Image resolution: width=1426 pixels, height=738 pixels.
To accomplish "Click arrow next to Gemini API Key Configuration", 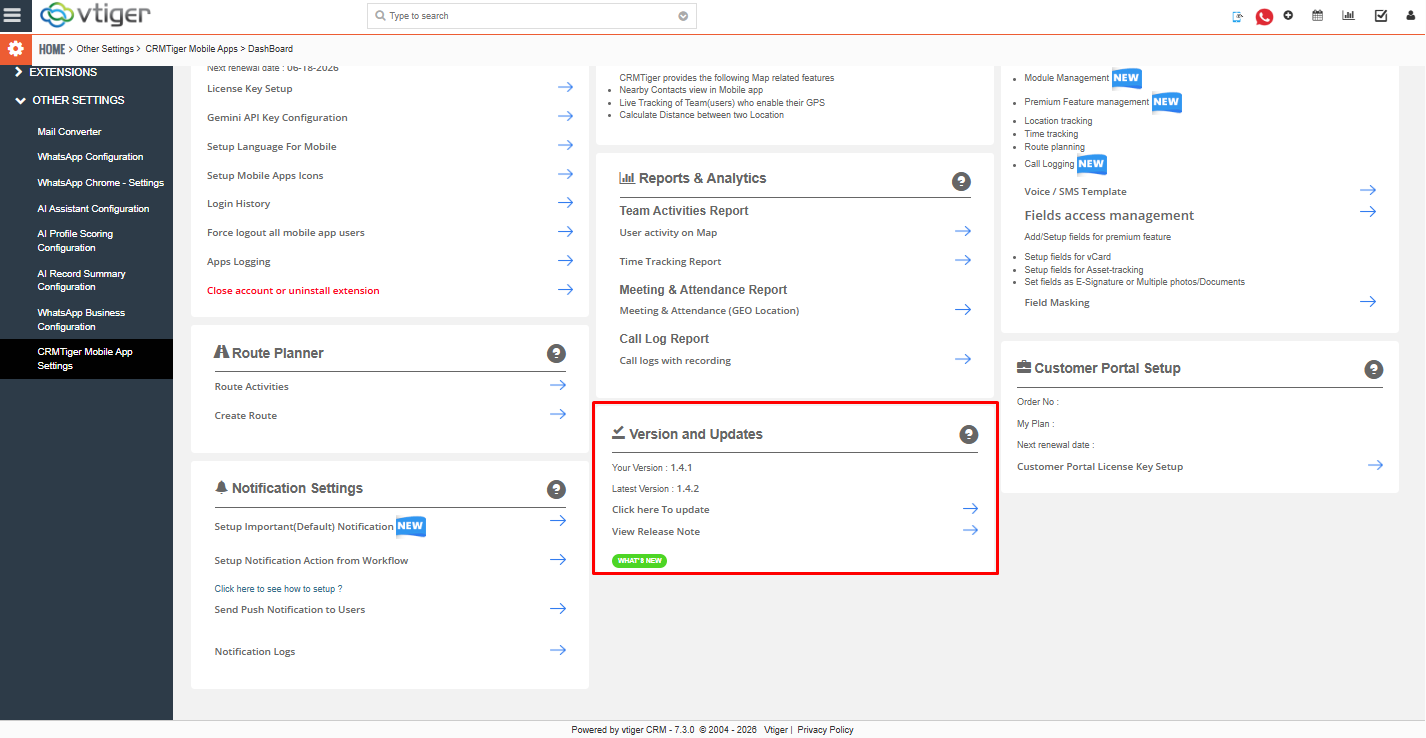I will (x=565, y=116).
